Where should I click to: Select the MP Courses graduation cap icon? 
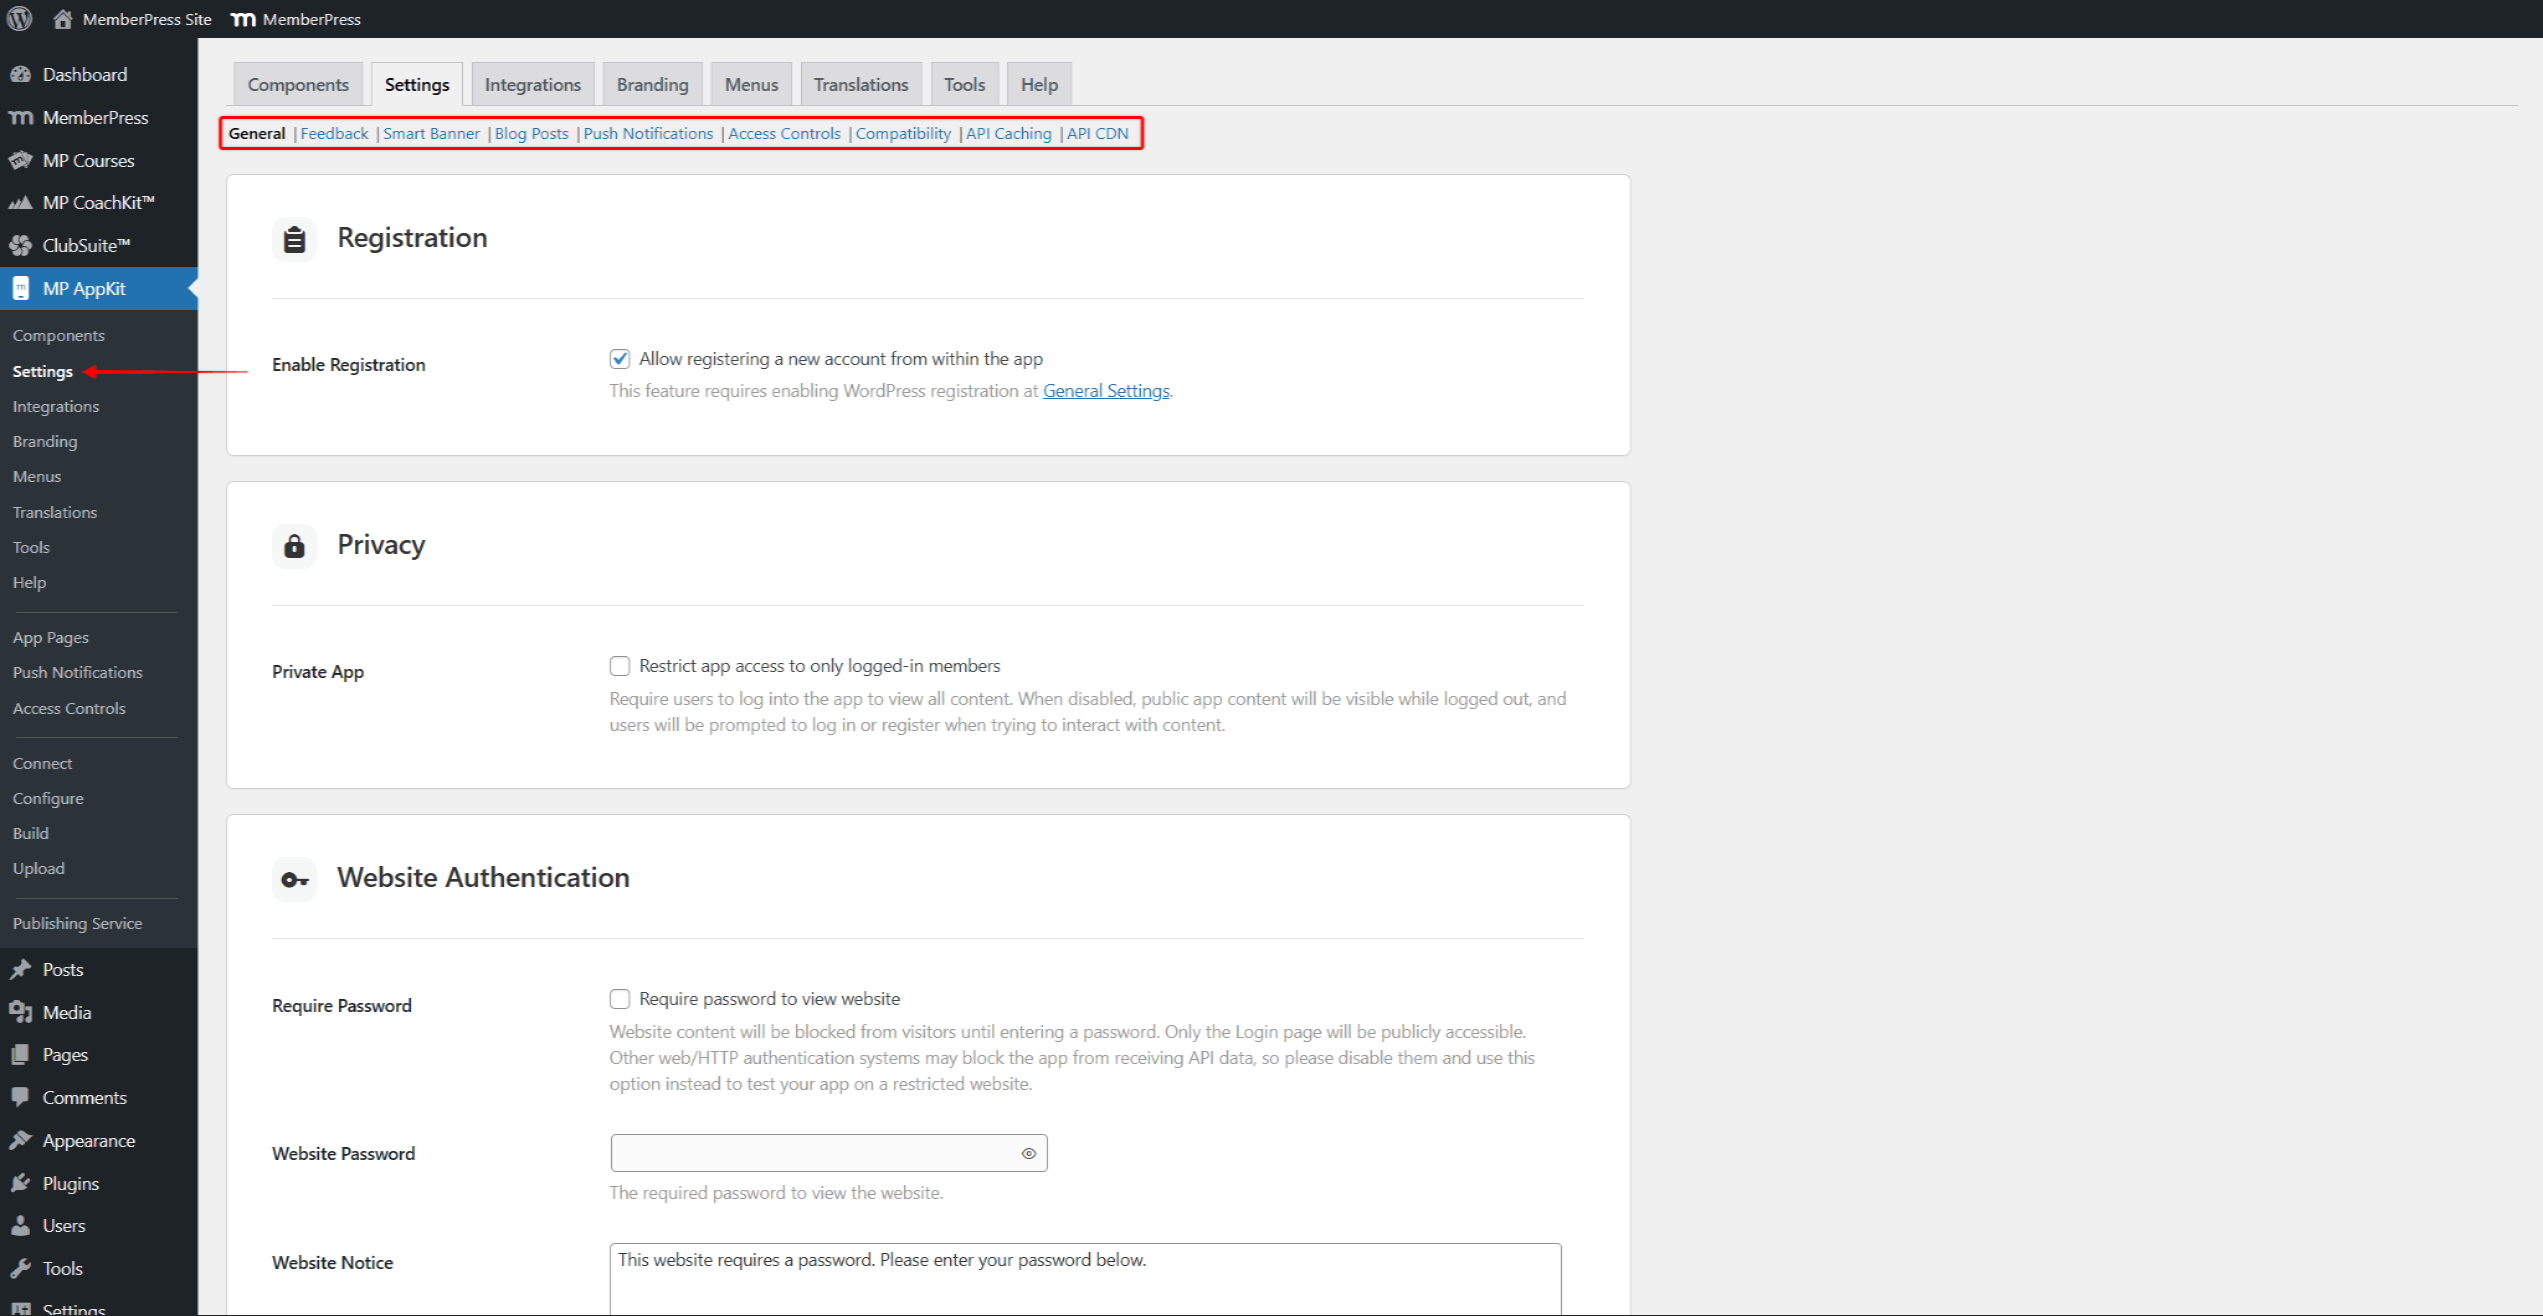coord(21,160)
